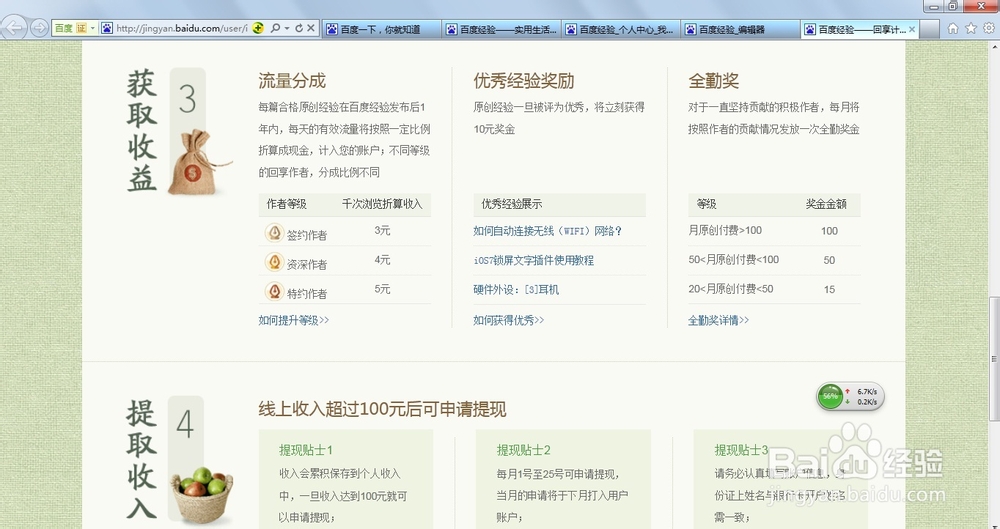Click the 资深作者 badge icon
This screenshot has height=529, width=1000.
pyautogui.click(x=274, y=262)
